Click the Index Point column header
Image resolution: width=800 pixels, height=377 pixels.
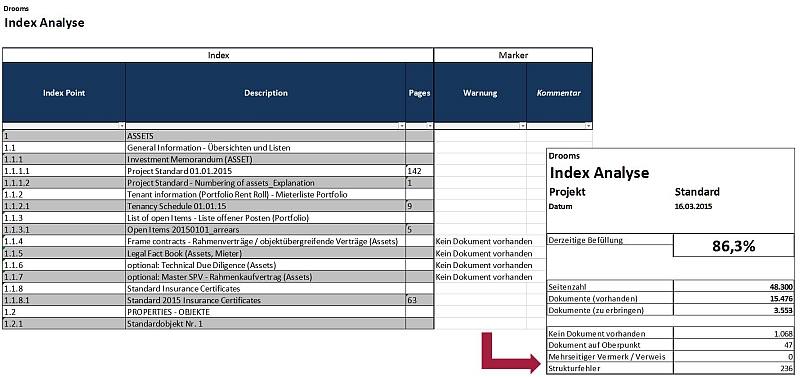pyautogui.click(x=64, y=93)
